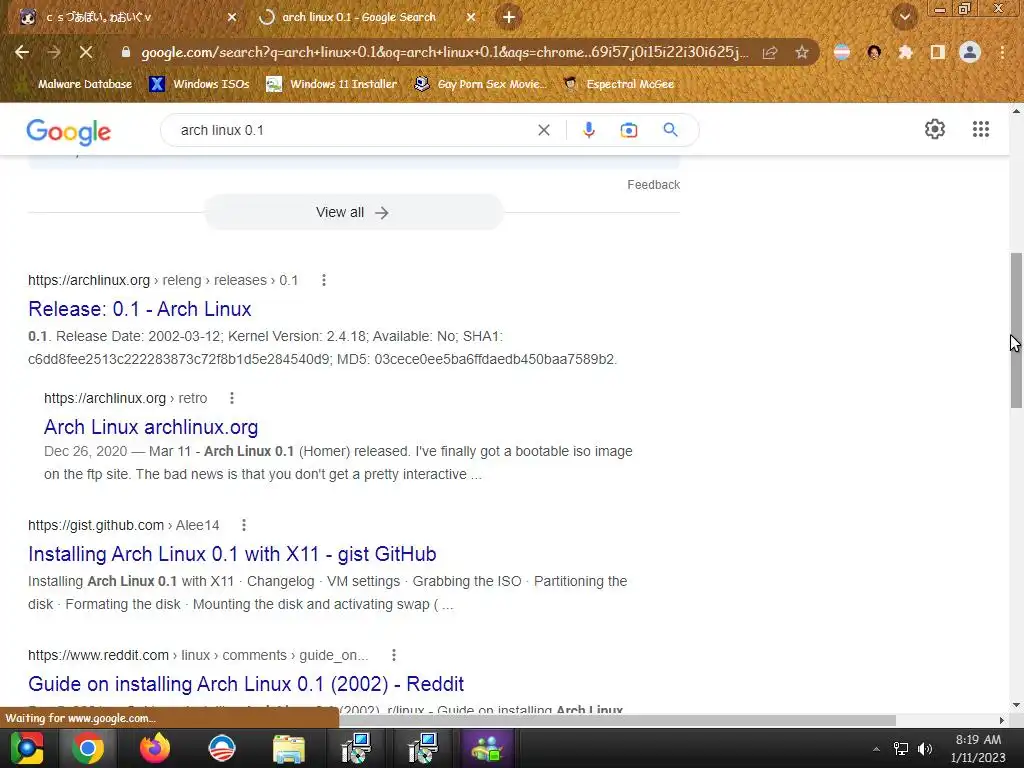This screenshot has height=768, width=1024.
Task: Click the horizontal scrollbar right arrow
Action: tap(1002, 720)
